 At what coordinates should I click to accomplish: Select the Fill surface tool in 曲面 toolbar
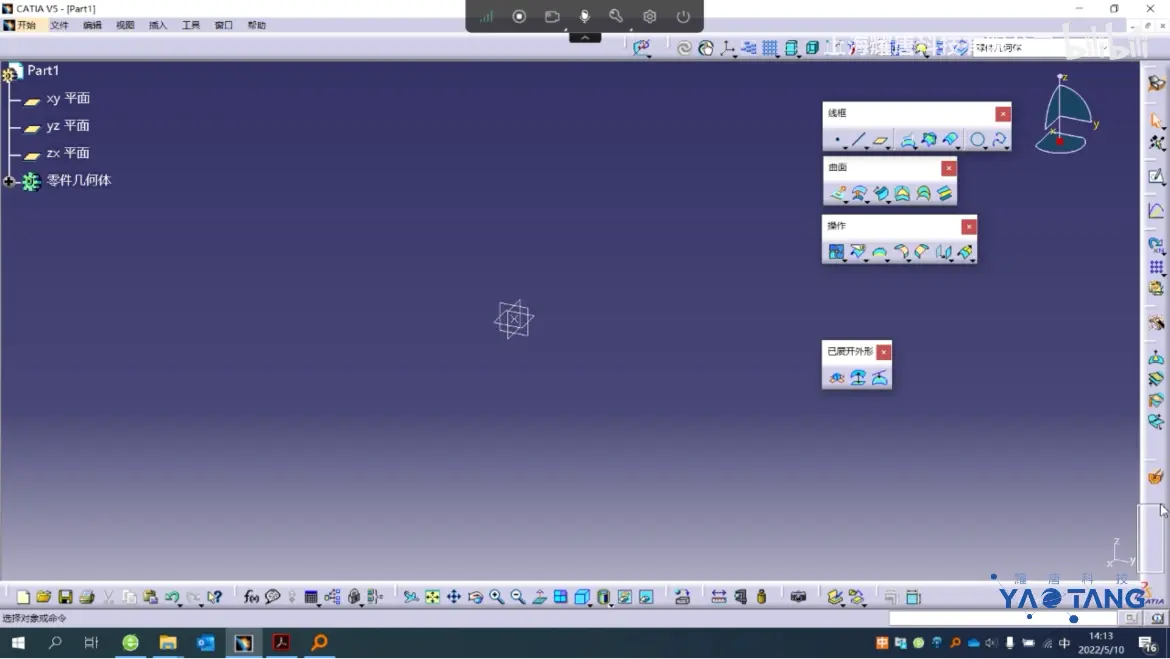pyautogui.click(x=902, y=194)
